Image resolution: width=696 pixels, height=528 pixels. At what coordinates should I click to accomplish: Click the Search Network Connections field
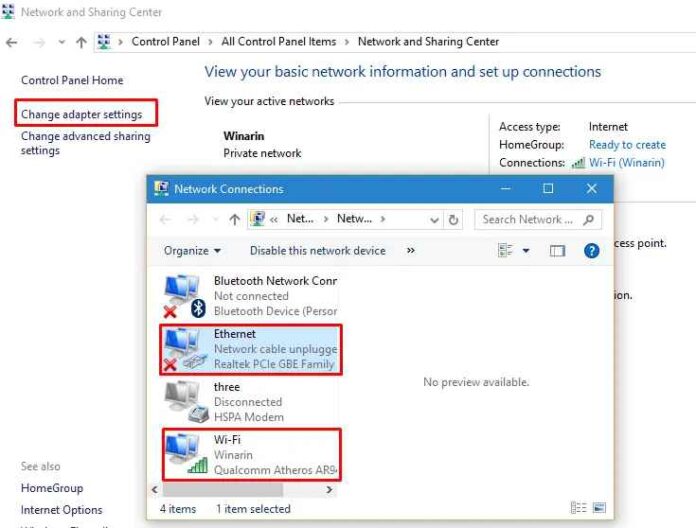[x=528, y=220]
